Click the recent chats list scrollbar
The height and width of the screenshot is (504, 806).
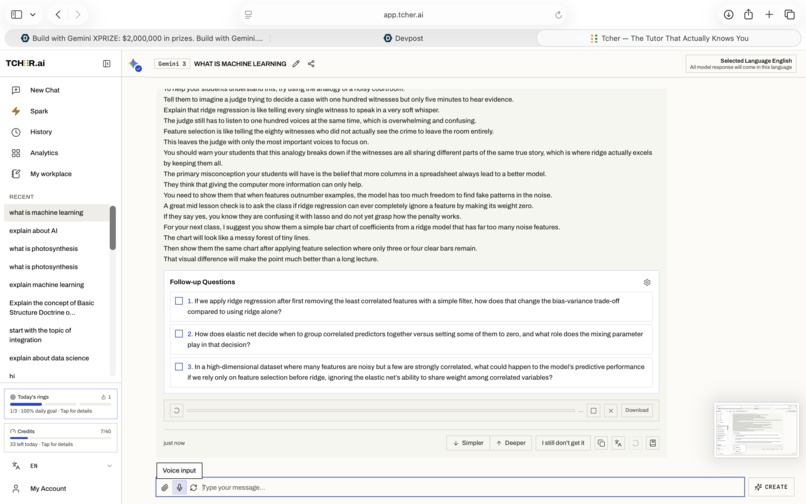(113, 228)
